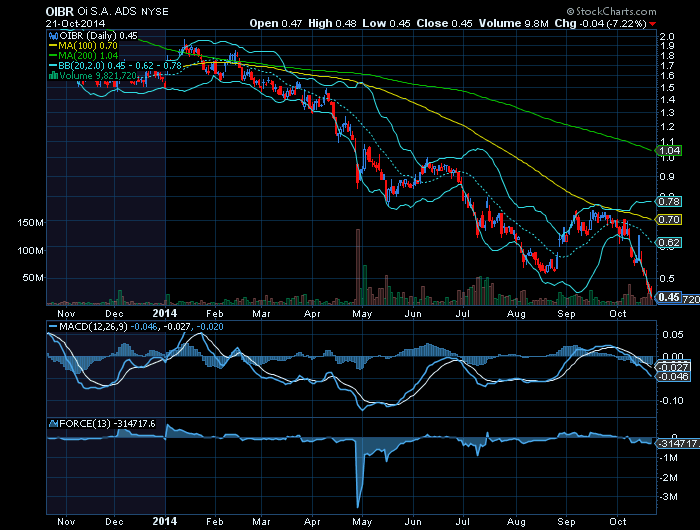This screenshot has width=700, height=530.
Task: Click the StockCharts.com watermark link
Action: (x=650, y=9)
